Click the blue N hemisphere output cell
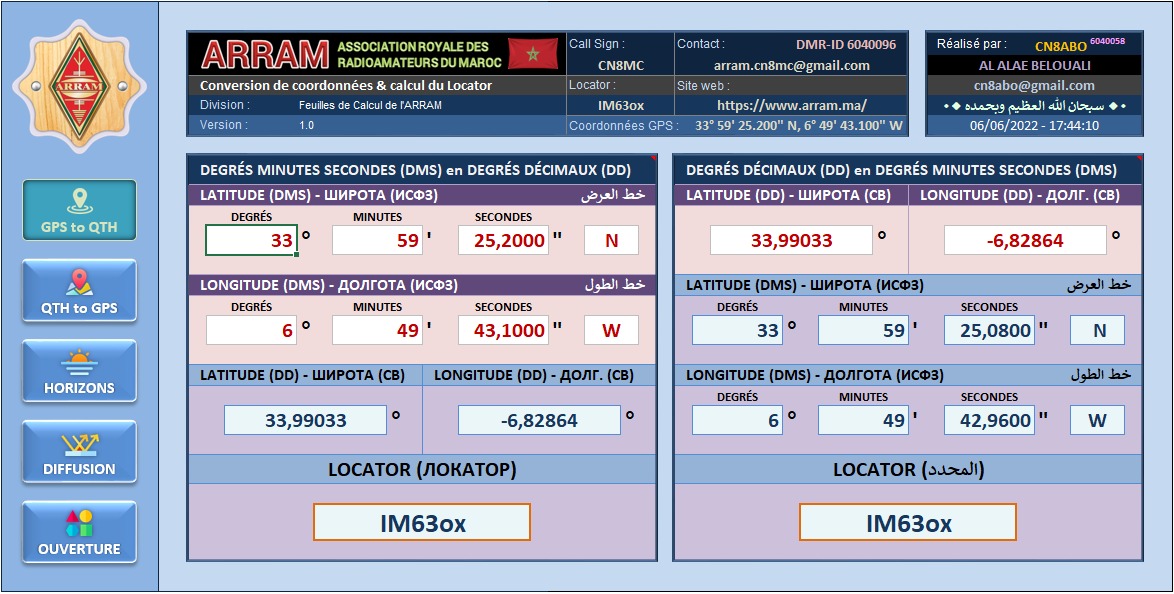Screen dimensions: 1174x594 pyautogui.click(x=1097, y=330)
